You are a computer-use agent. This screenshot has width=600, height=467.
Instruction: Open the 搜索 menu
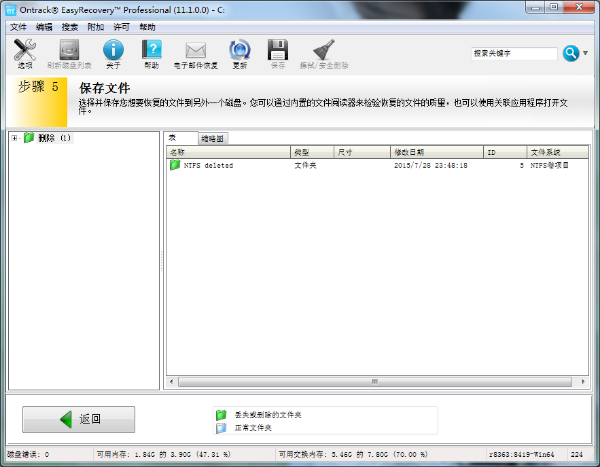tap(70, 27)
